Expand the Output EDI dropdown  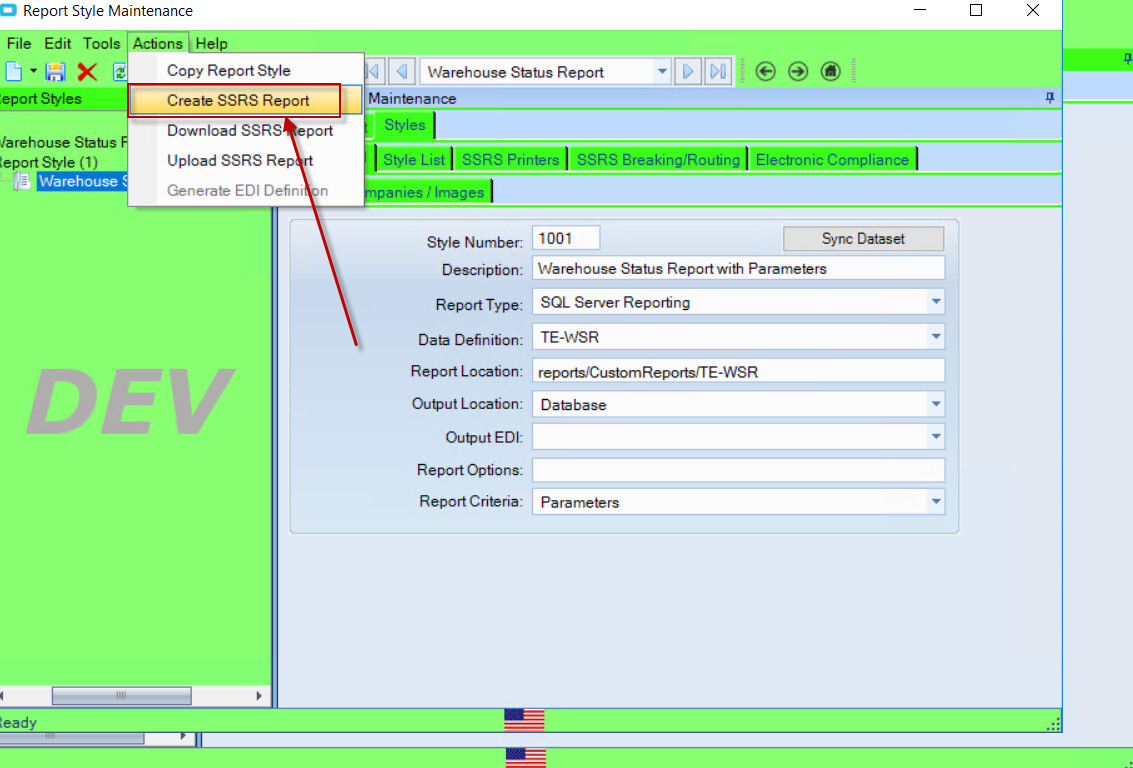pyautogui.click(x=935, y=436)
